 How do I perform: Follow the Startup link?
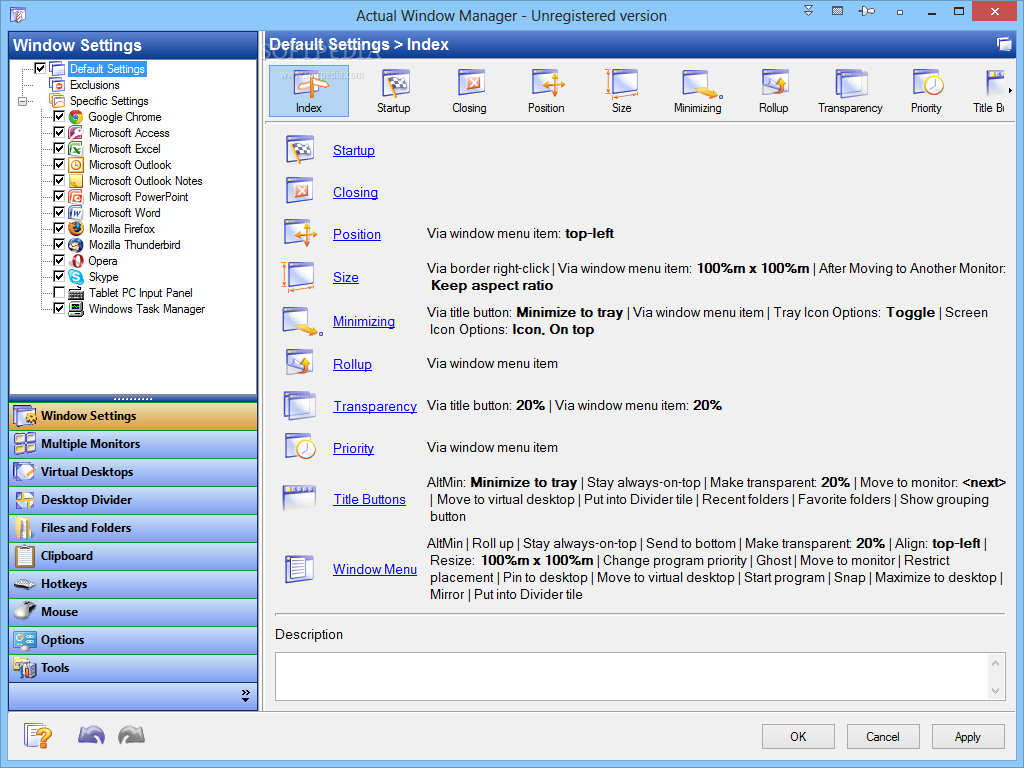(354, 150)
